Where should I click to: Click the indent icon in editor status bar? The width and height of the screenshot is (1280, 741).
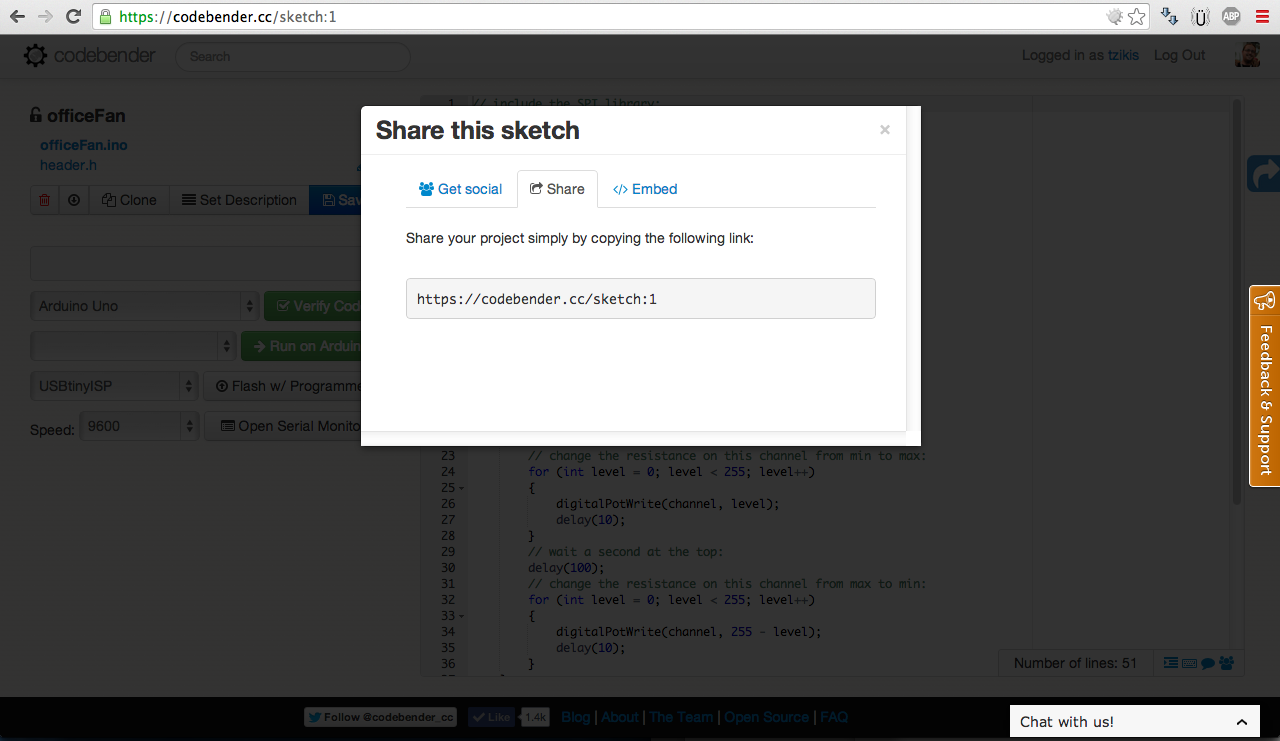pos(1171,663)
